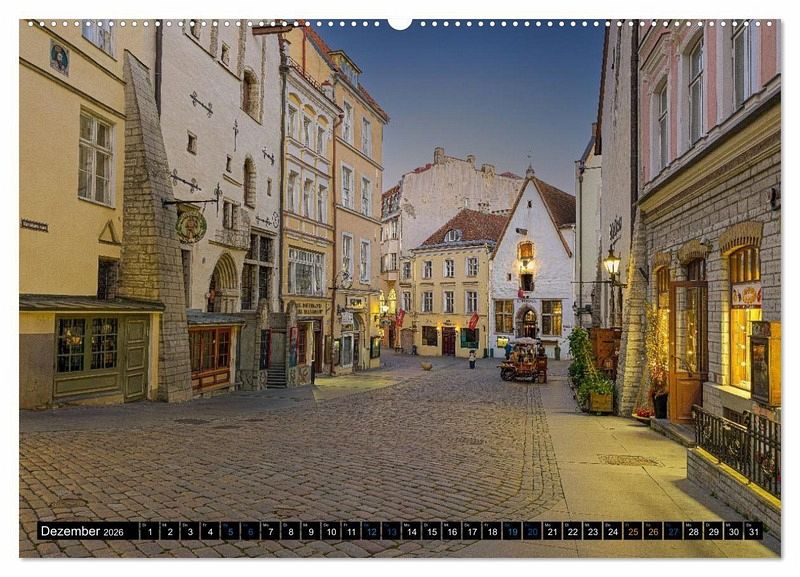This screenshot has height=577, width=800.
Task: Select day 5 in the calendar strip
Action: point(230,531)
